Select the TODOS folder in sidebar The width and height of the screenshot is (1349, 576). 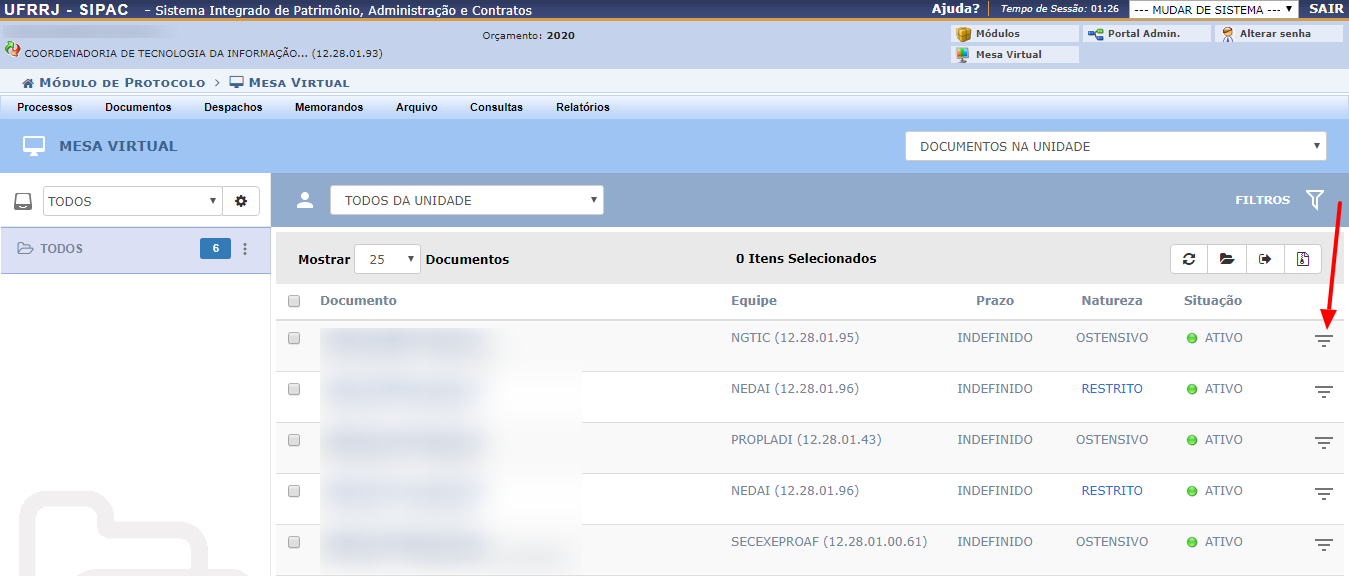point(62,249)
